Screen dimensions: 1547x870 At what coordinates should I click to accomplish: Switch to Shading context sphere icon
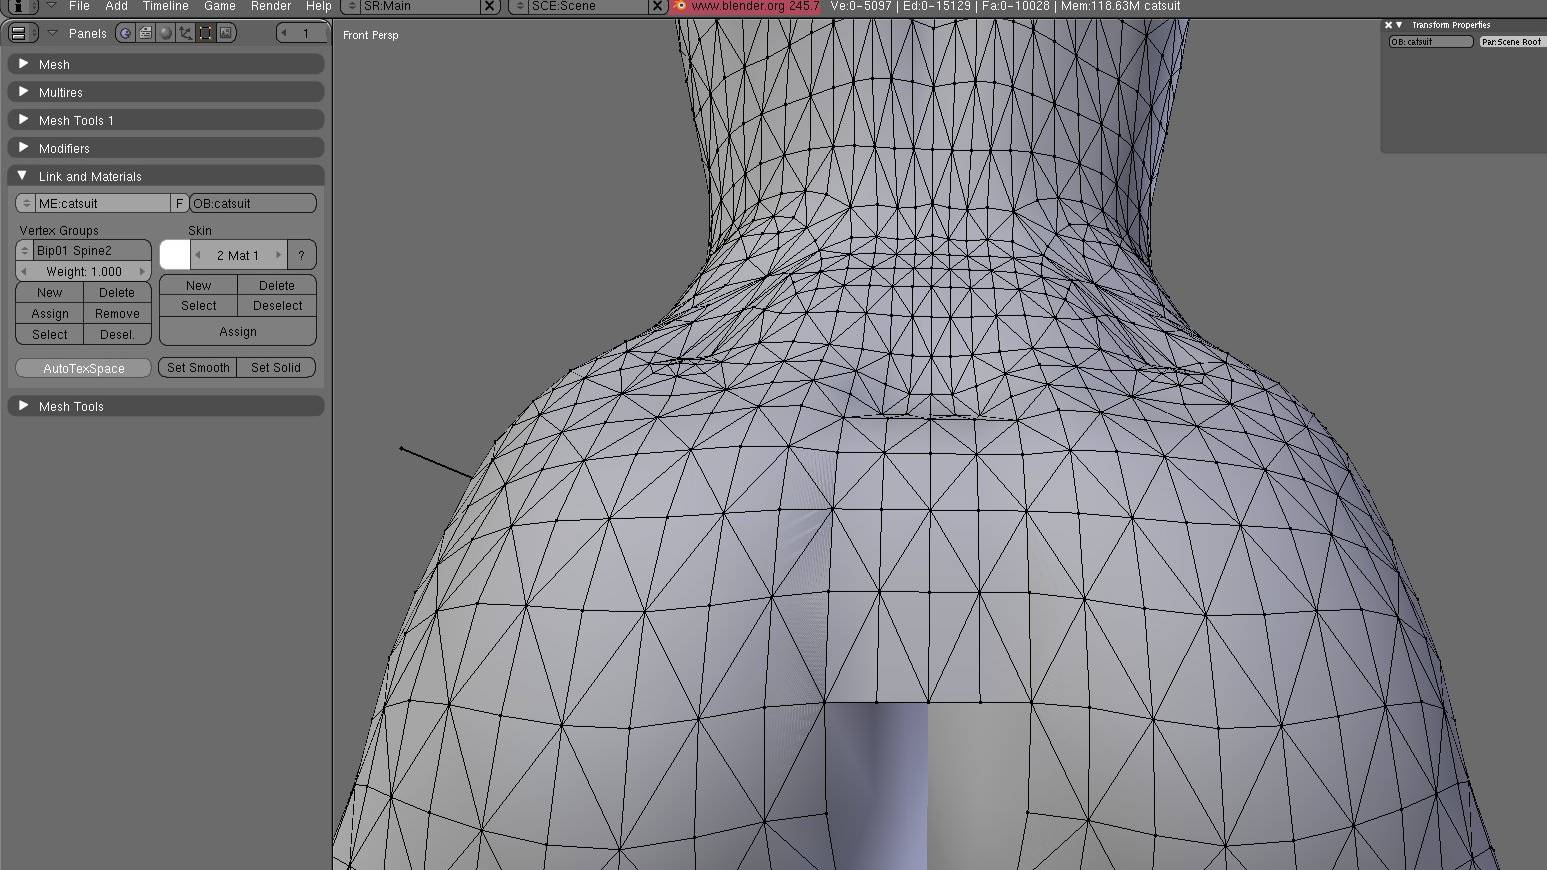coord(165,33)
